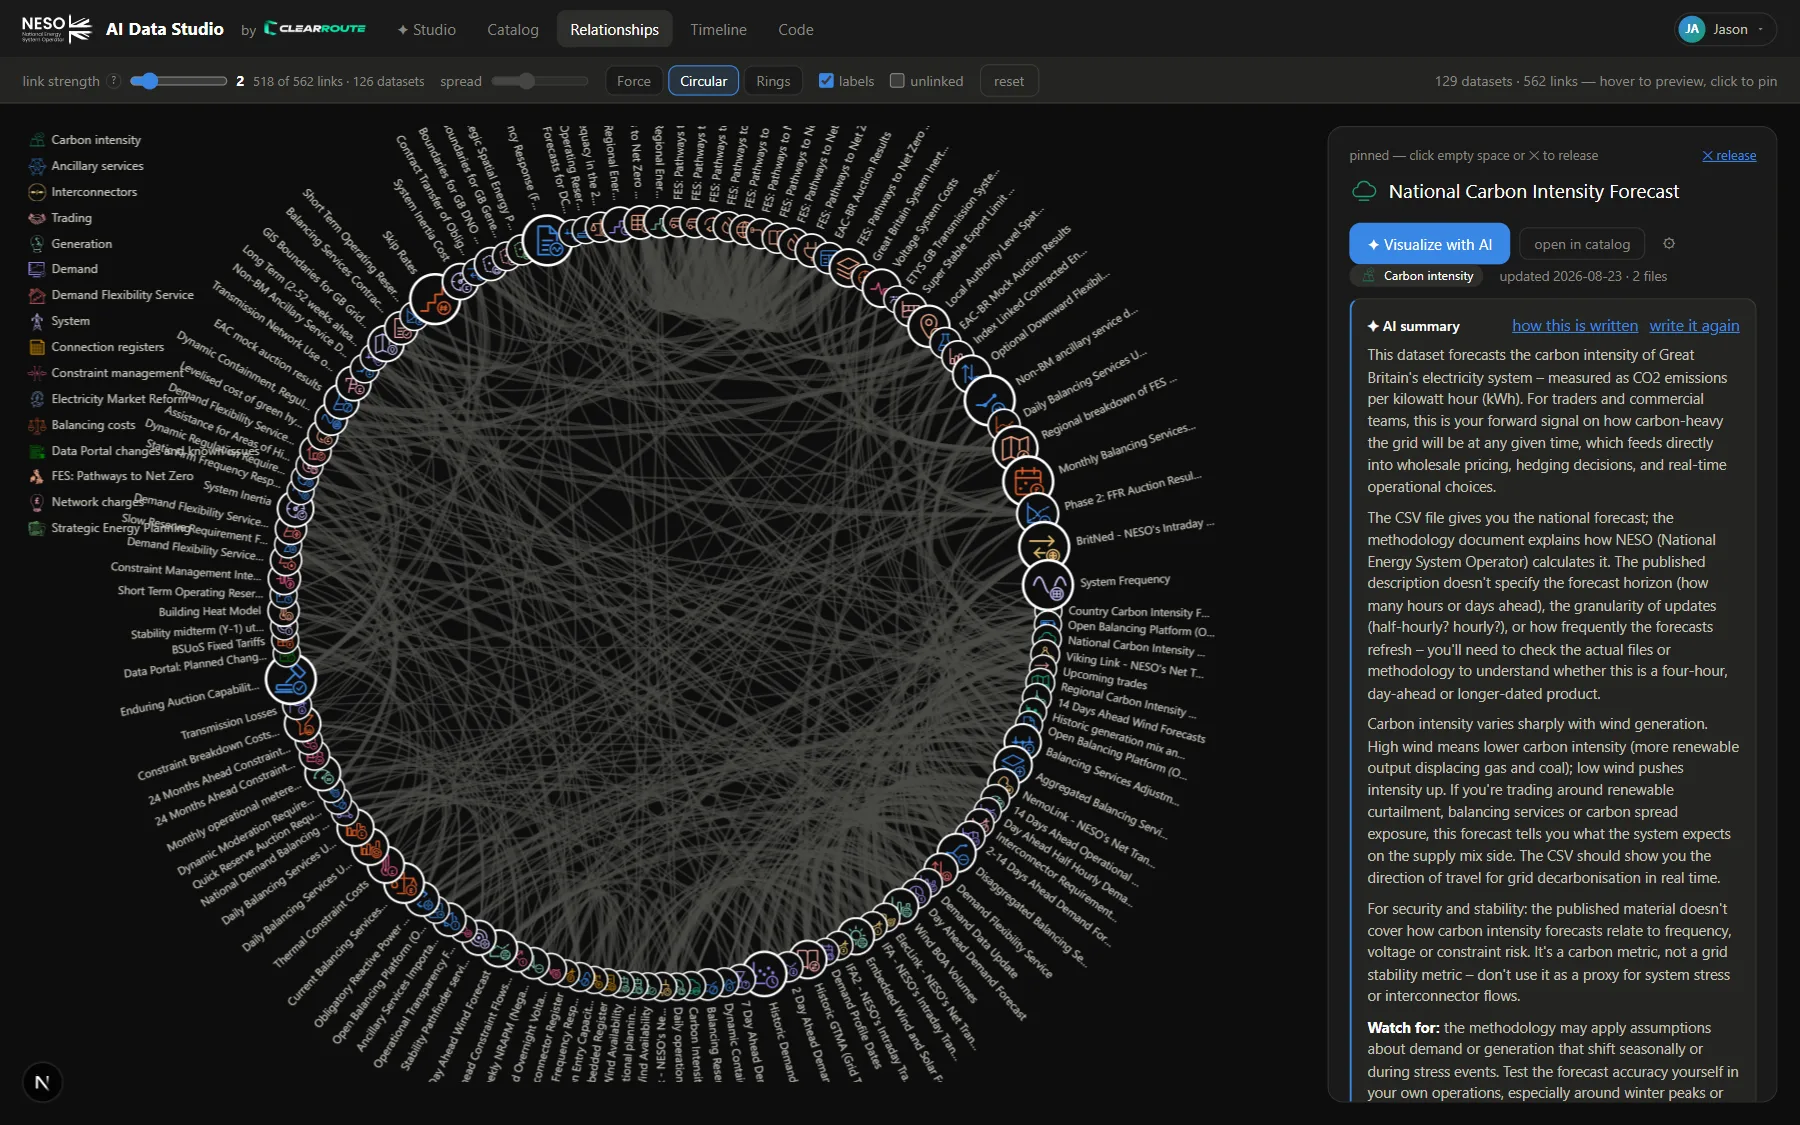Image resolution: width=1800 pixels, height=1125 pixels.
Task: Click the Network charges legend icon
Action: coord(37,502)
